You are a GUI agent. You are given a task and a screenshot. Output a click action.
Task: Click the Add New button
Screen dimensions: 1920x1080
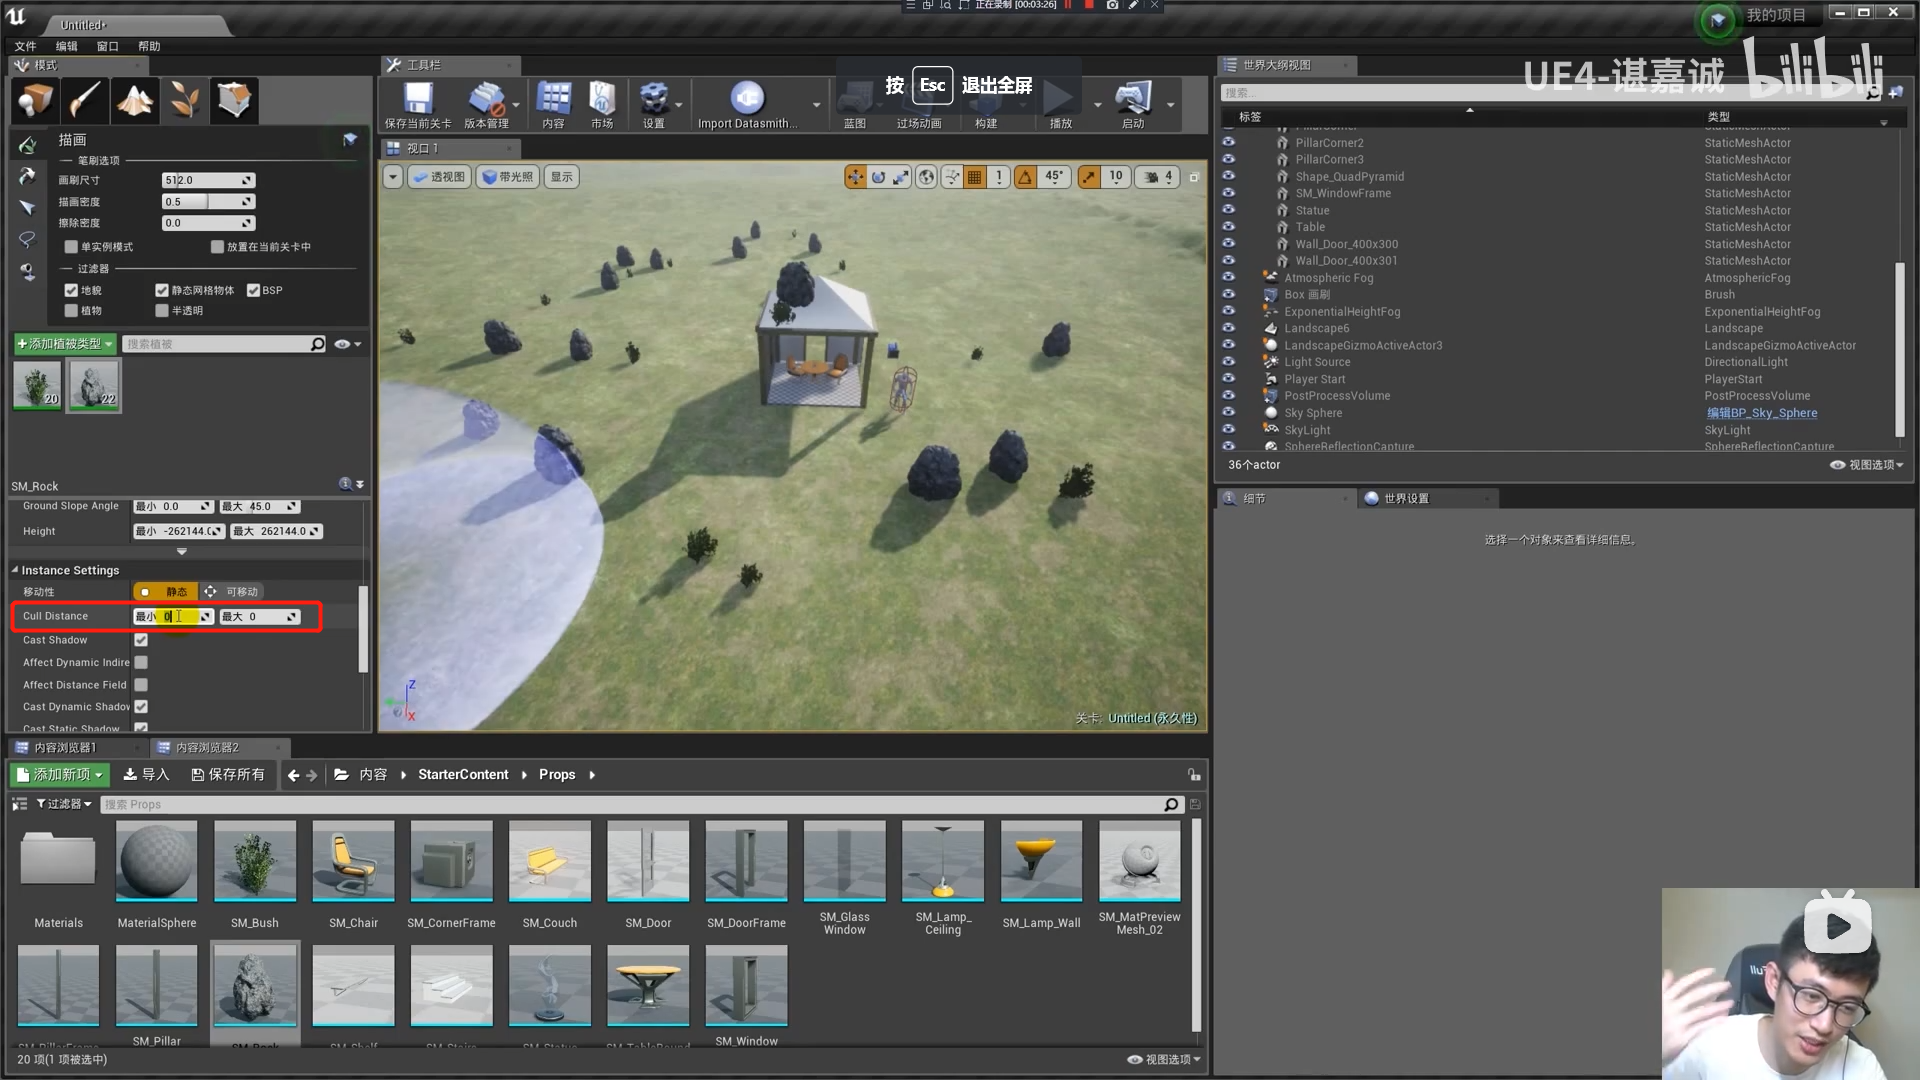point(60,775)
